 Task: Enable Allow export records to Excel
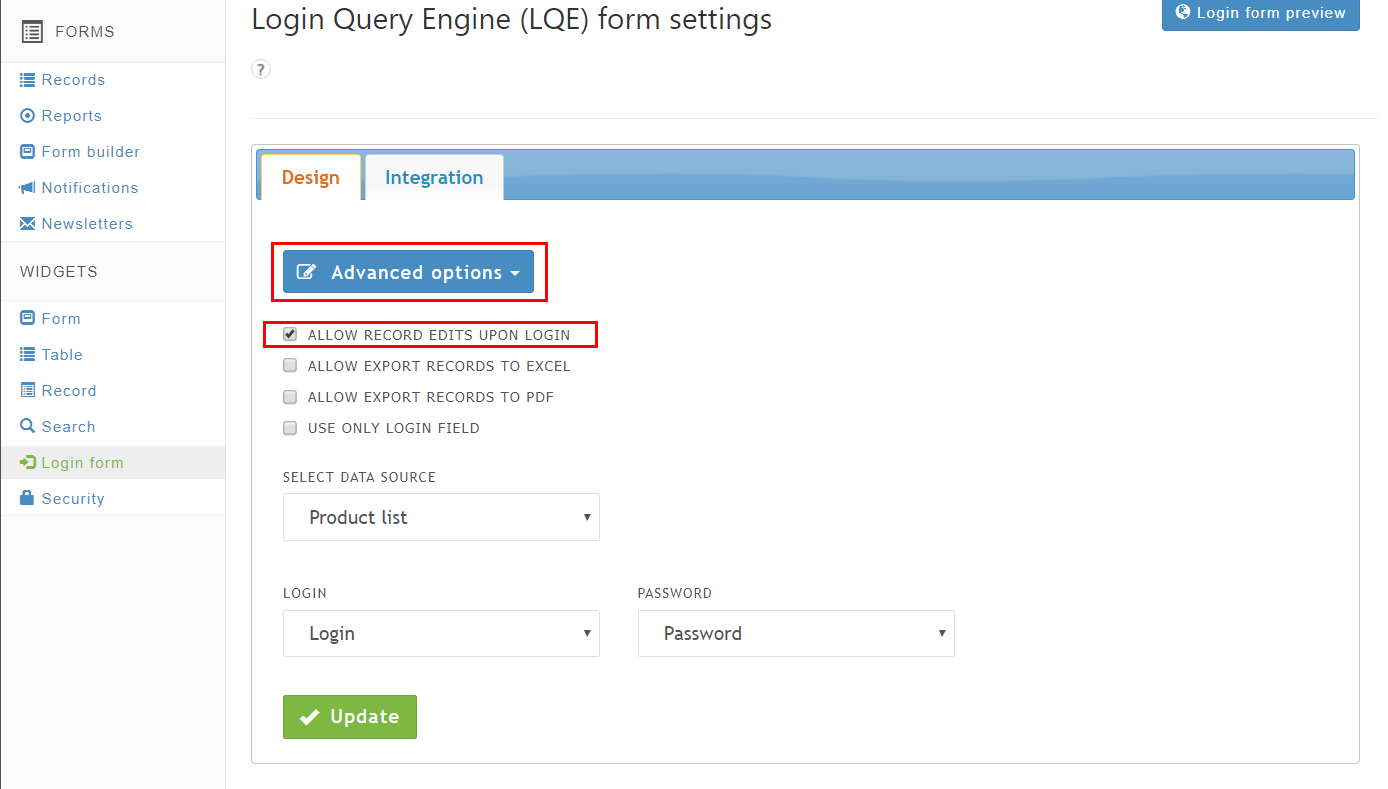[290, 366]
